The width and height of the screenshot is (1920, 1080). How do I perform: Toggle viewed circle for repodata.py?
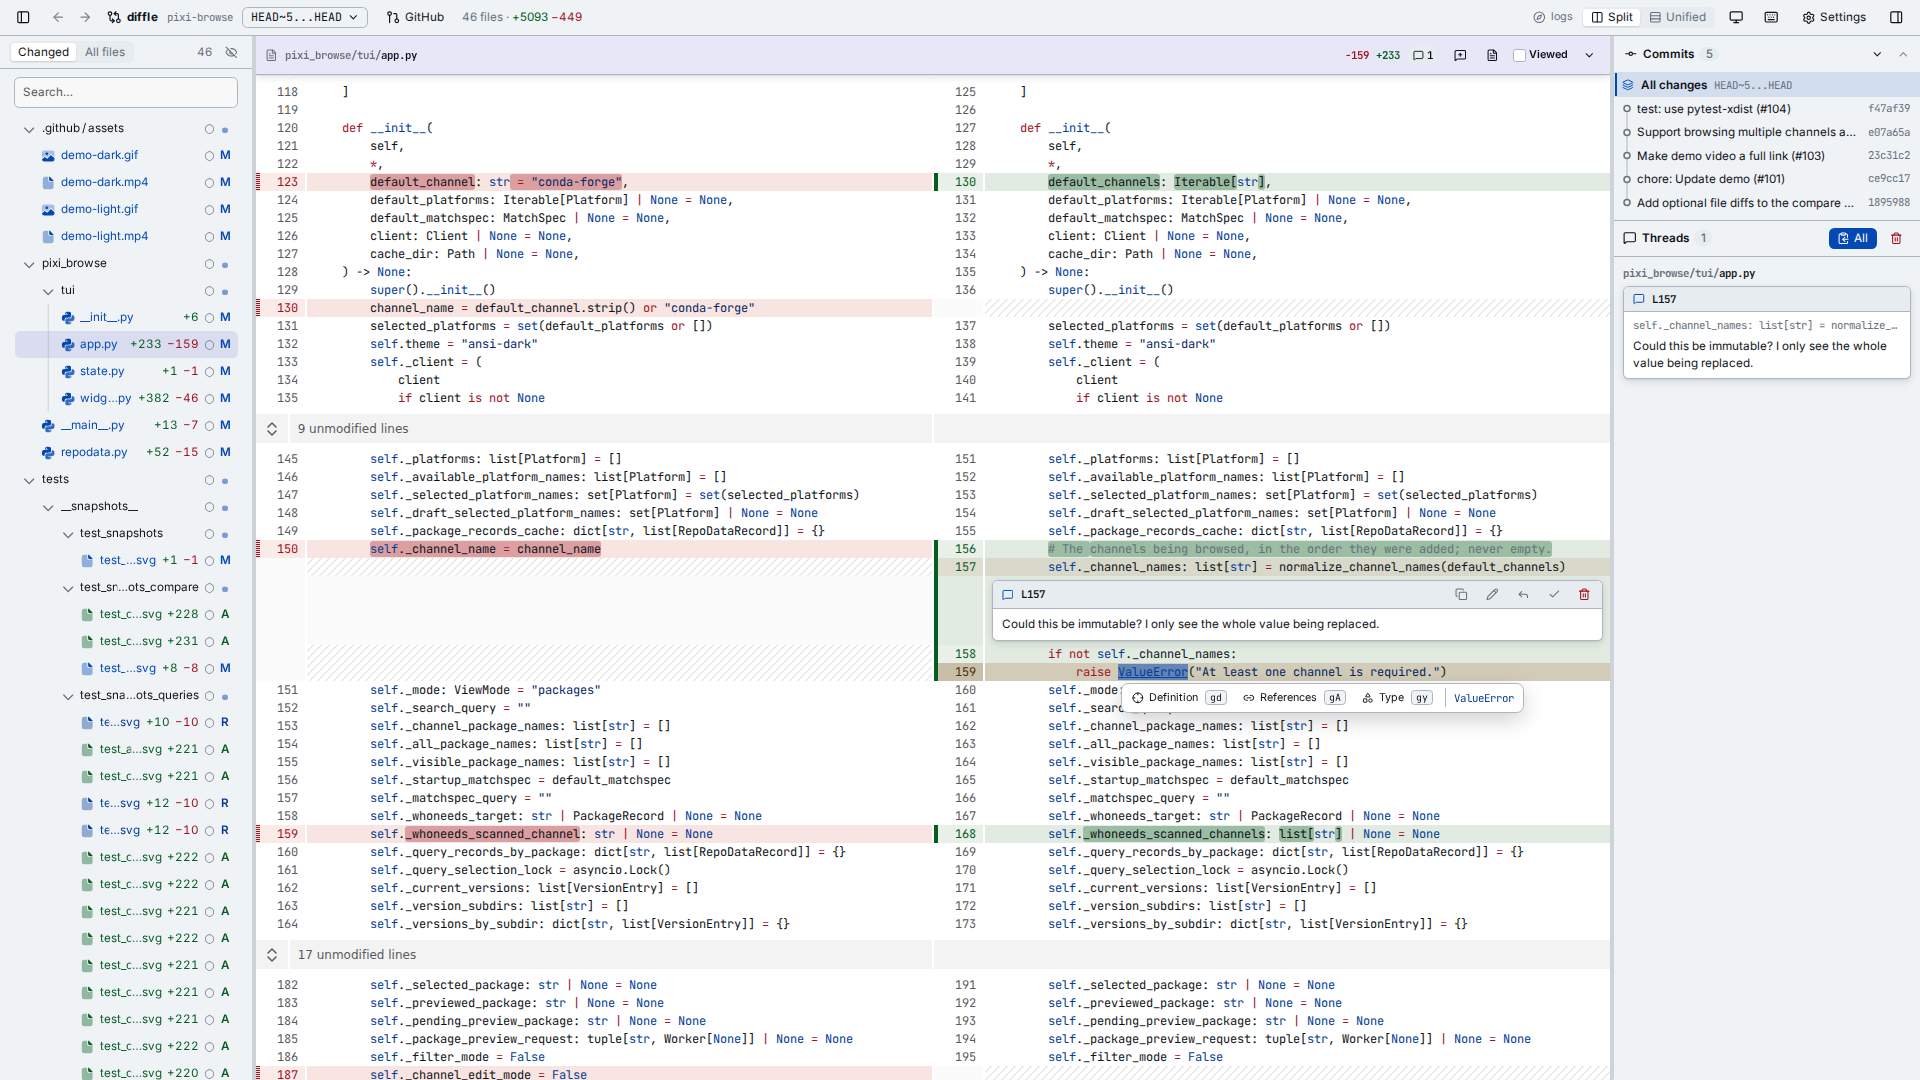209,452
